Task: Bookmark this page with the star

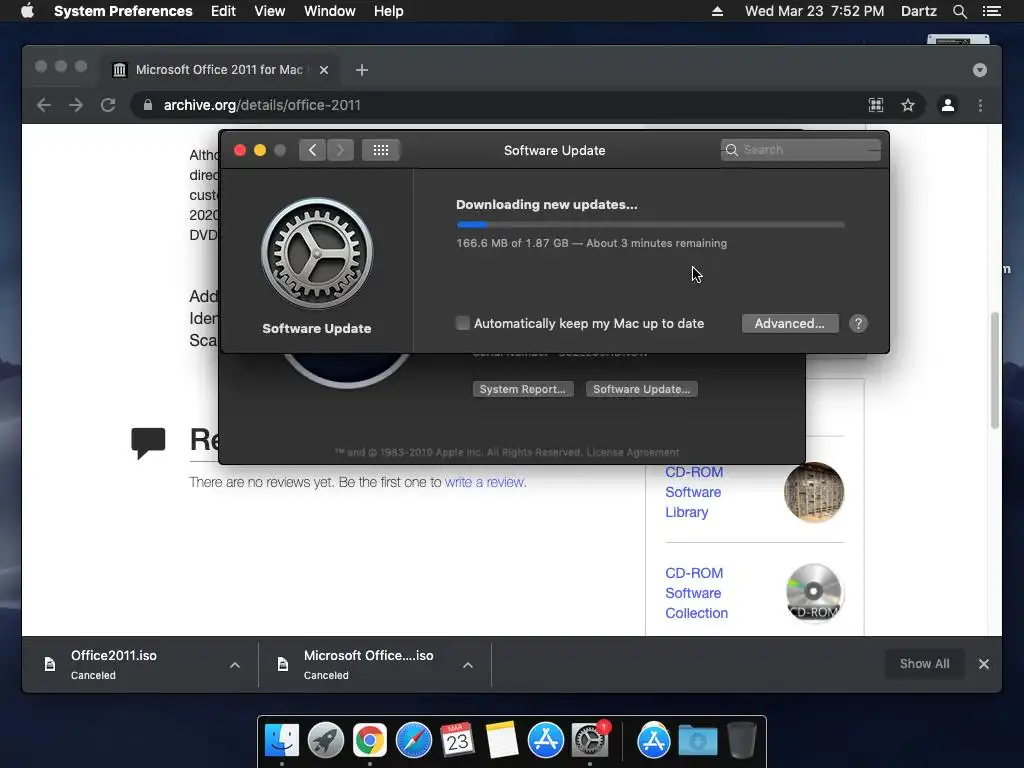Action: click(908, 105)
